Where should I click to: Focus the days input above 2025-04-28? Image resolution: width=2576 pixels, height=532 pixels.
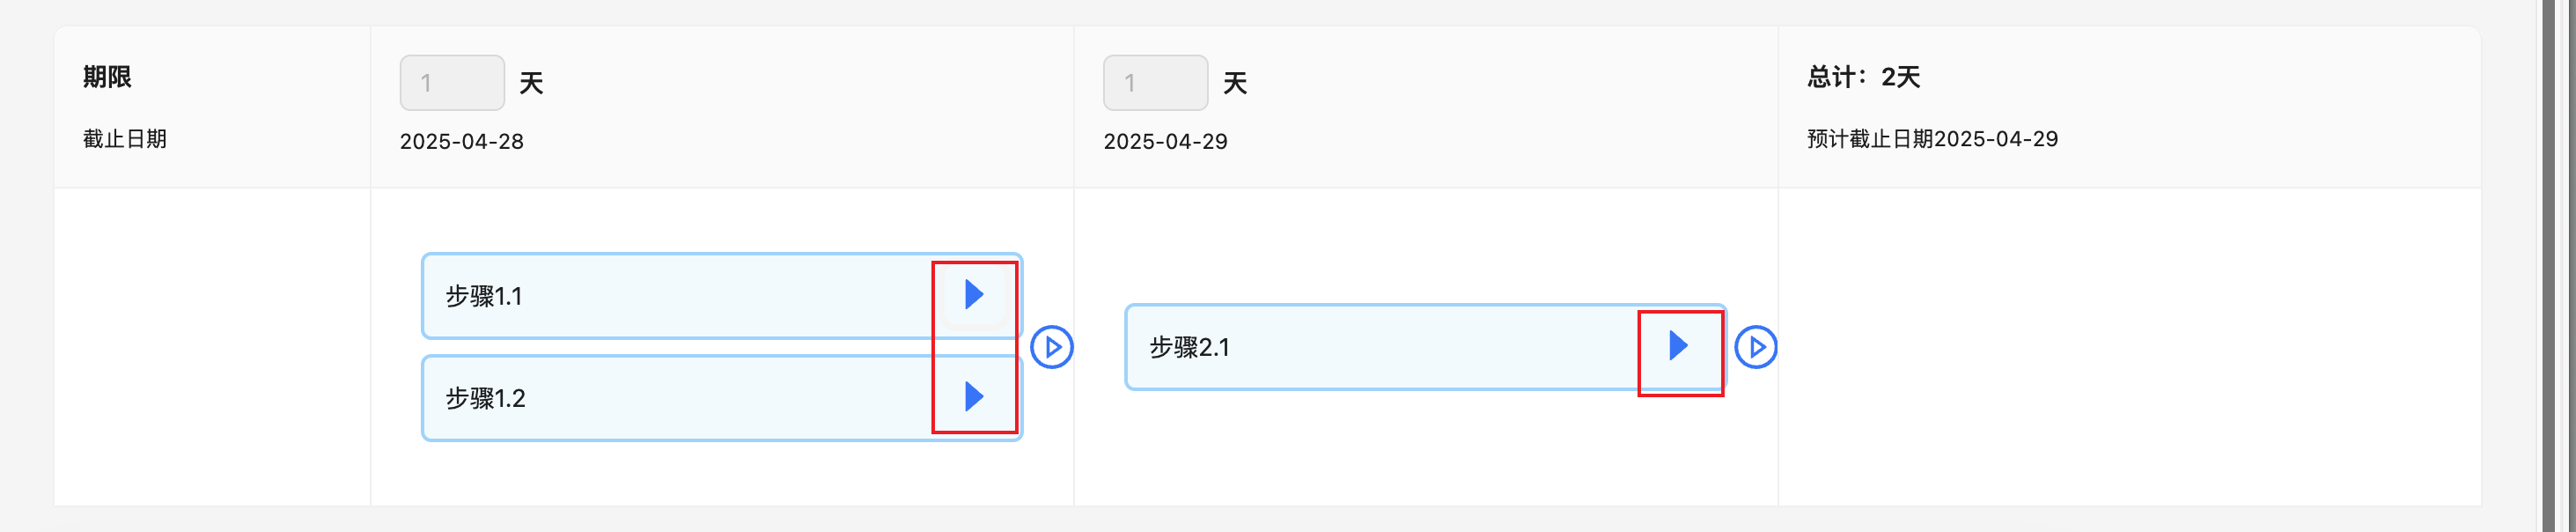click(452, 83)
